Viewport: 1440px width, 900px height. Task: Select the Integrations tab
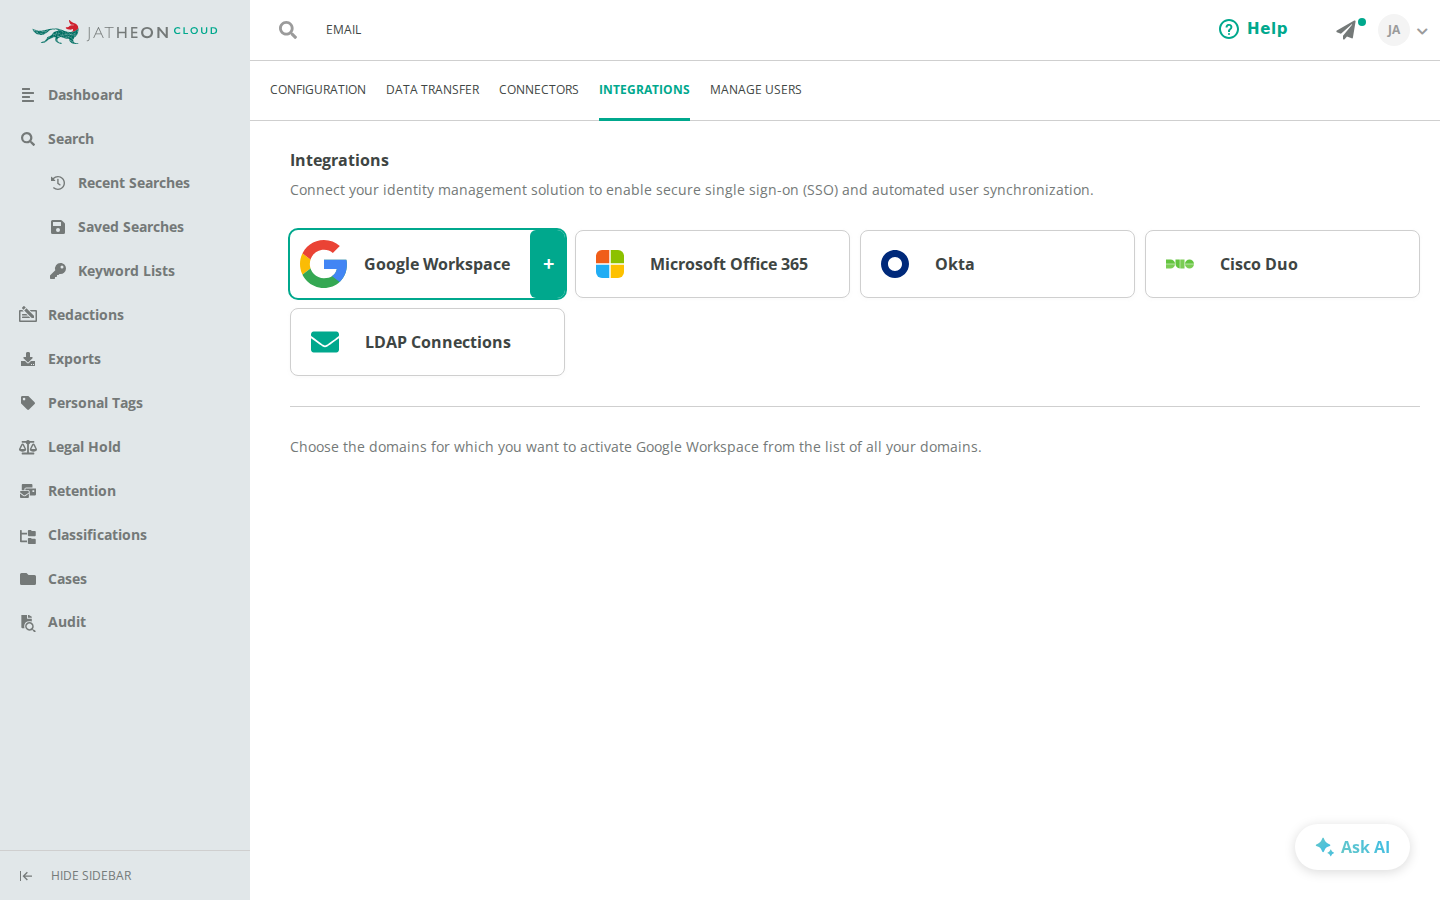coord(644,90)
